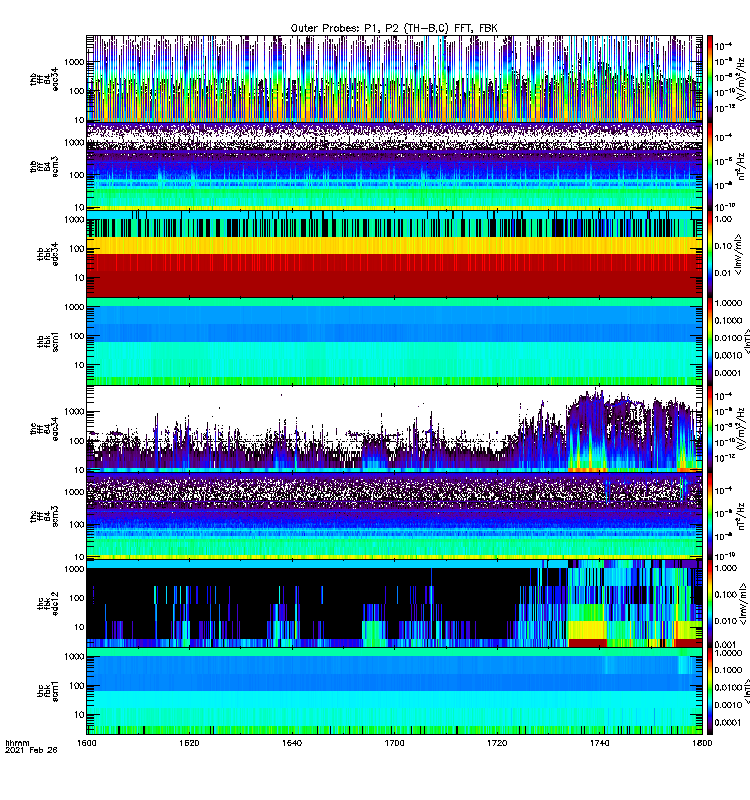The height and width of the screenshot is (800, 750).
Task: Click the 1720 time axis label
Action: 497,743
